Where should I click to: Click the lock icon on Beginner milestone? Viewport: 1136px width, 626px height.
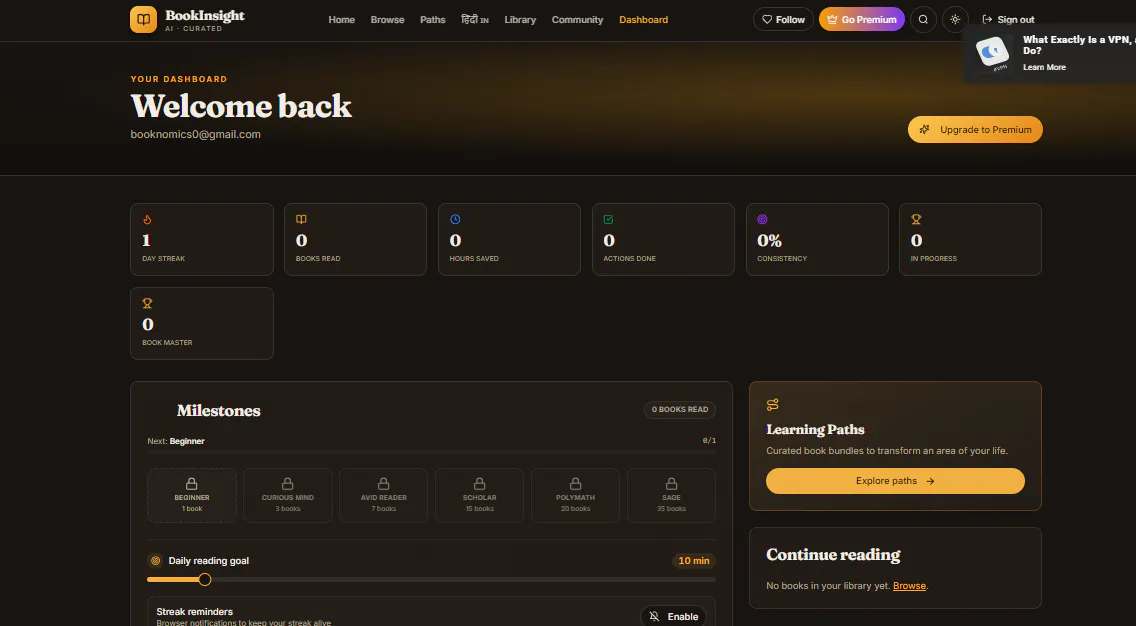192,483
